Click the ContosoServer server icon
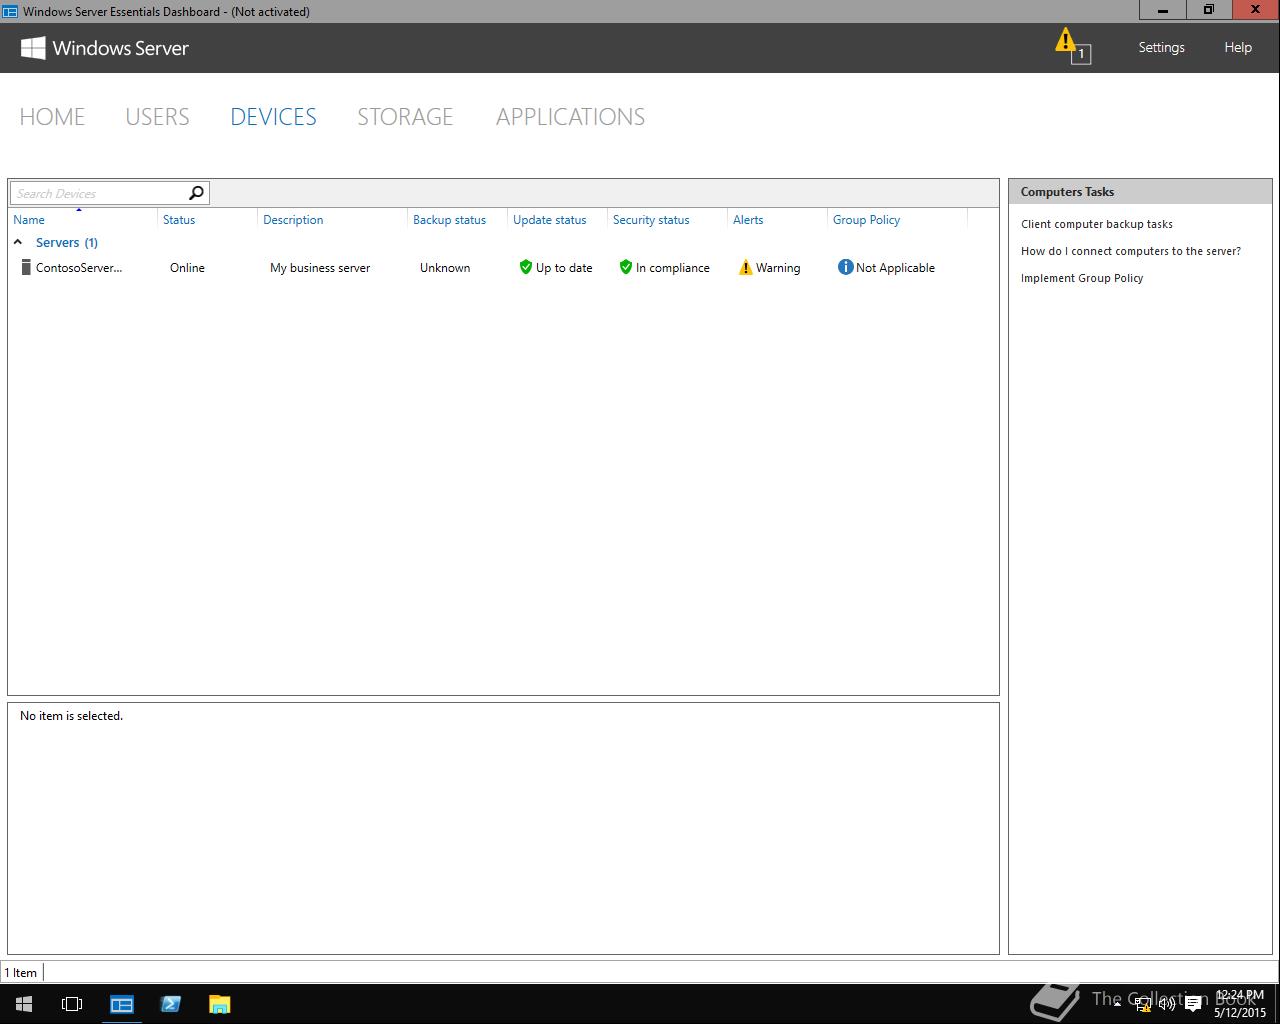 [x=26, y=267]
